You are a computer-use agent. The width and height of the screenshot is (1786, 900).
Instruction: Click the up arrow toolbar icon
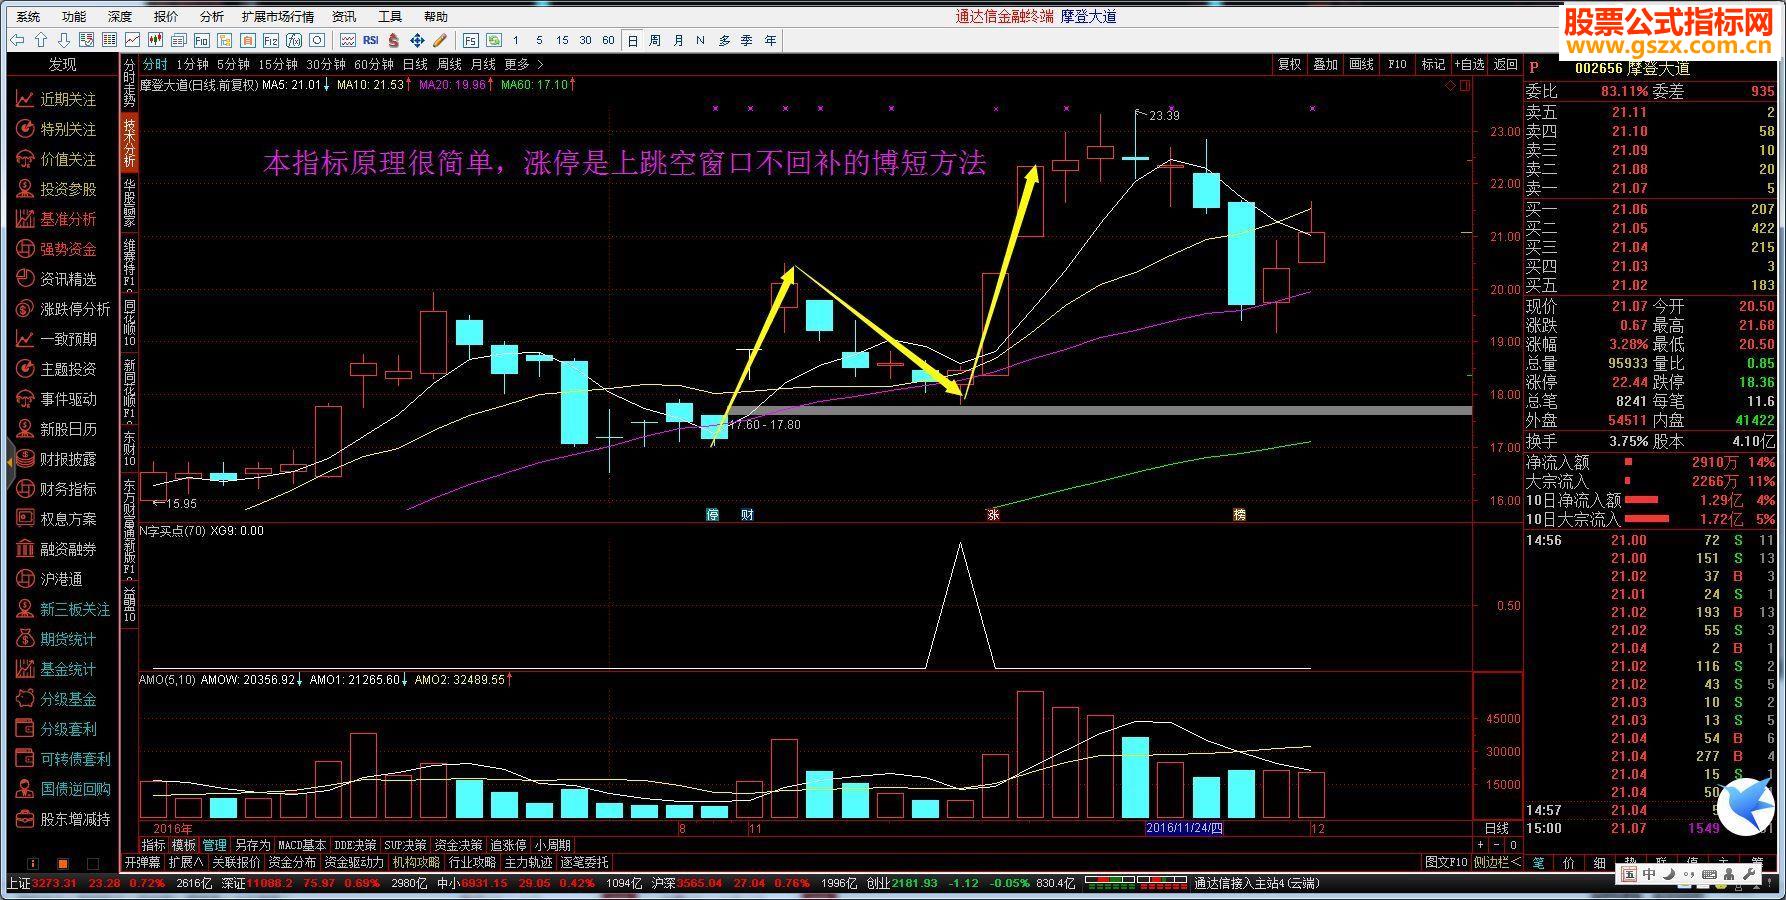(40, 40)
